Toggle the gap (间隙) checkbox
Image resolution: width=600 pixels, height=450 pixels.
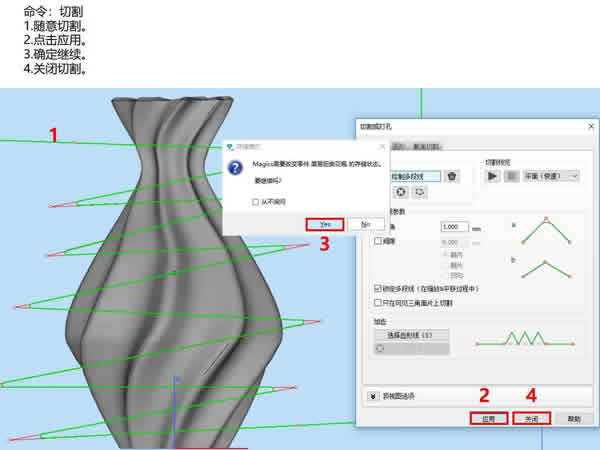(377, 241)
